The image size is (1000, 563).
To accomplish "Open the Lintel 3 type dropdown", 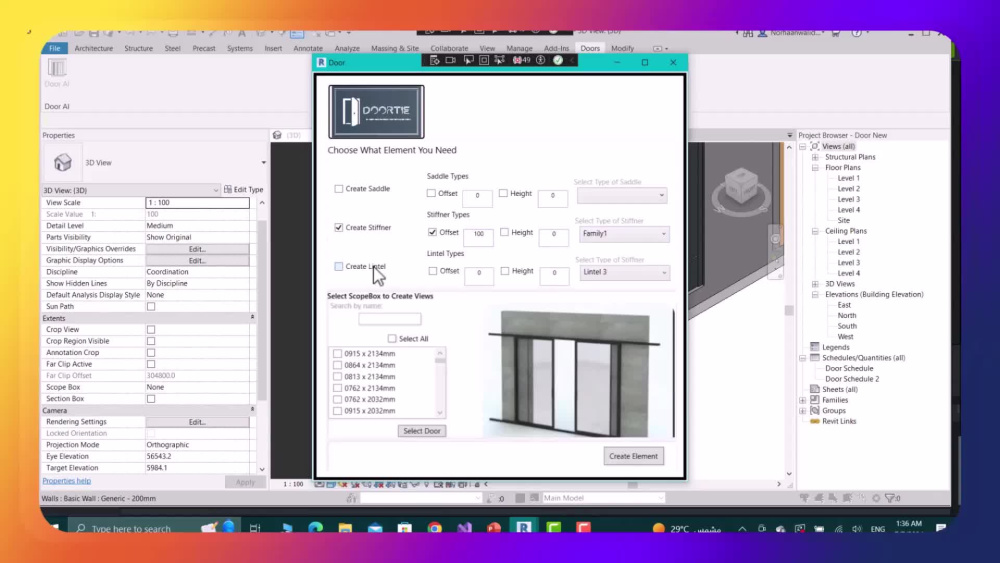I will pos(624,272).
